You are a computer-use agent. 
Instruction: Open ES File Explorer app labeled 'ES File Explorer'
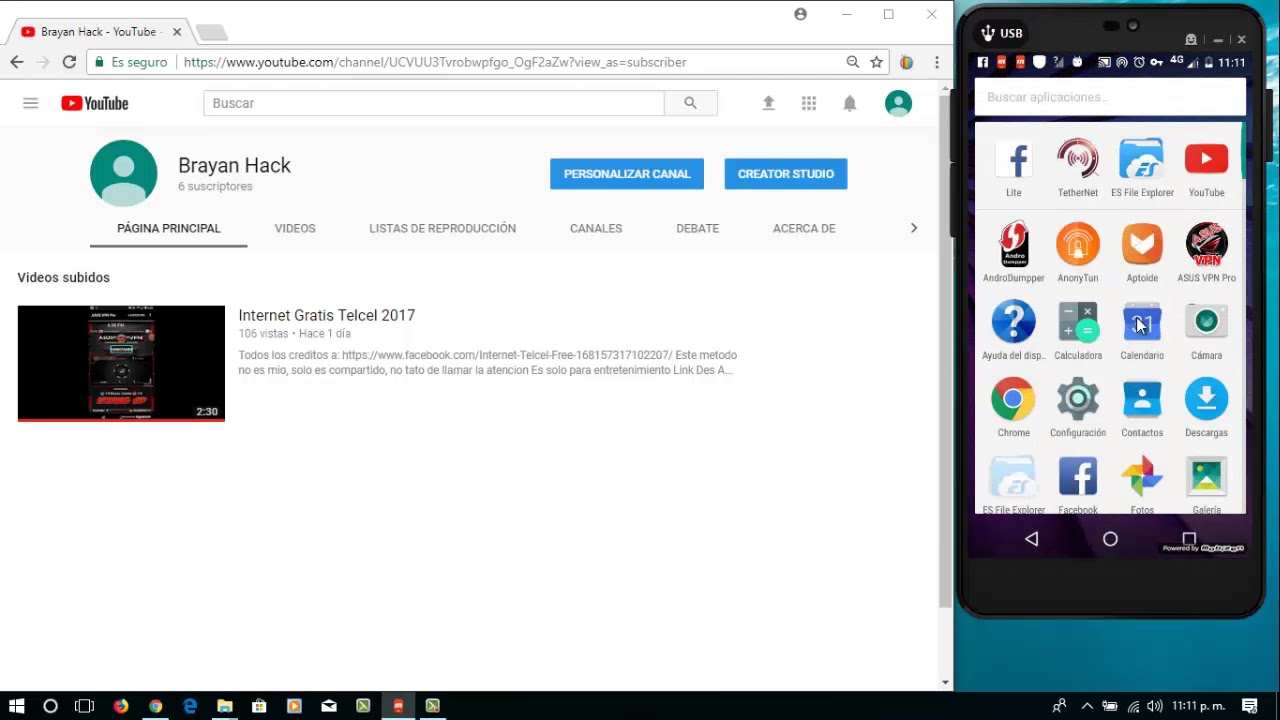click(1142, 168)
